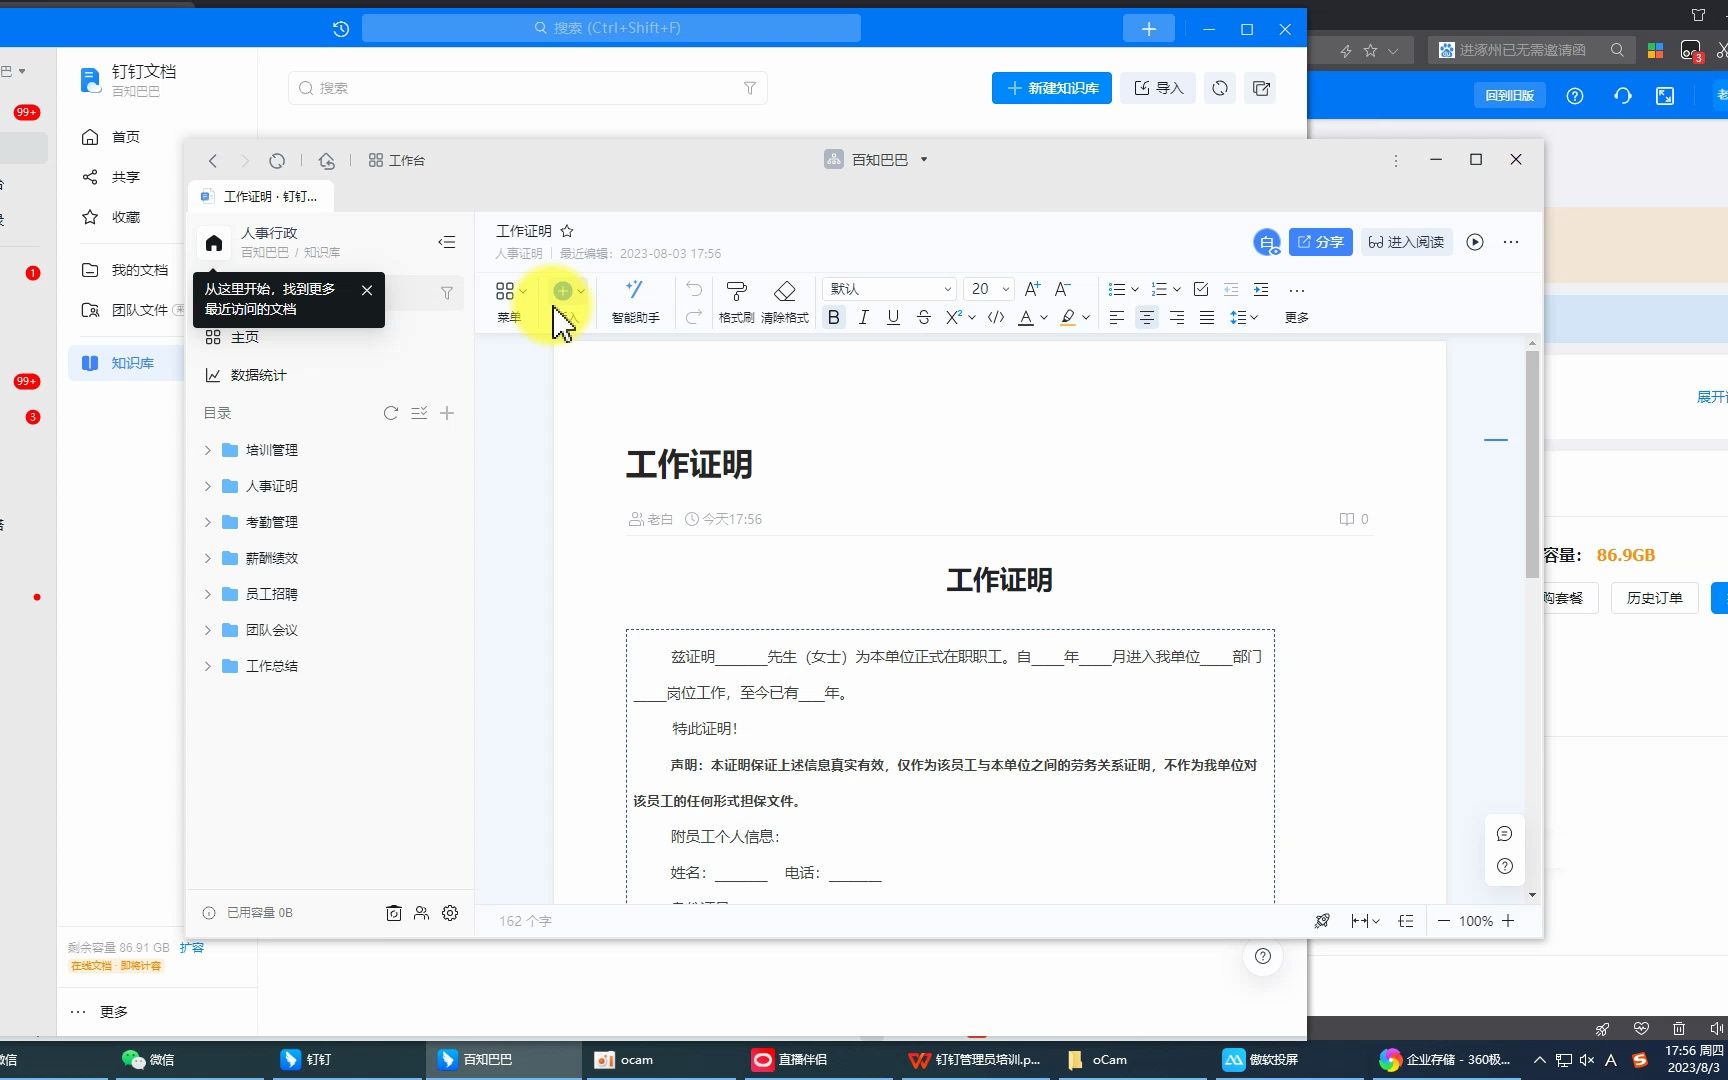Screen dimensions: 1728x1080
Task: Expand the 薪酬绩效 folder
Action: (x=208, y=558)
